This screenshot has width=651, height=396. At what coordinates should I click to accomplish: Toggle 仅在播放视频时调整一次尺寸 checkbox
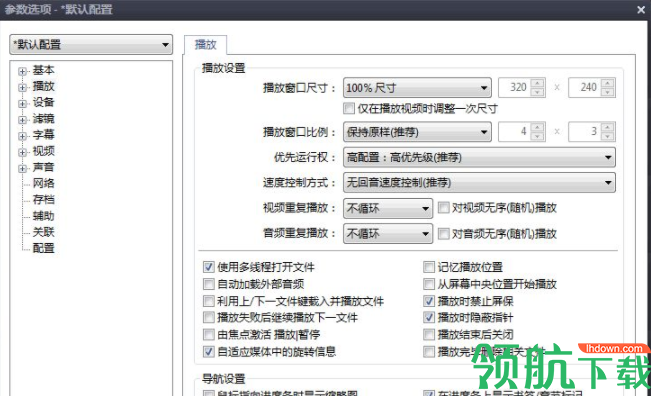[349, 108]
